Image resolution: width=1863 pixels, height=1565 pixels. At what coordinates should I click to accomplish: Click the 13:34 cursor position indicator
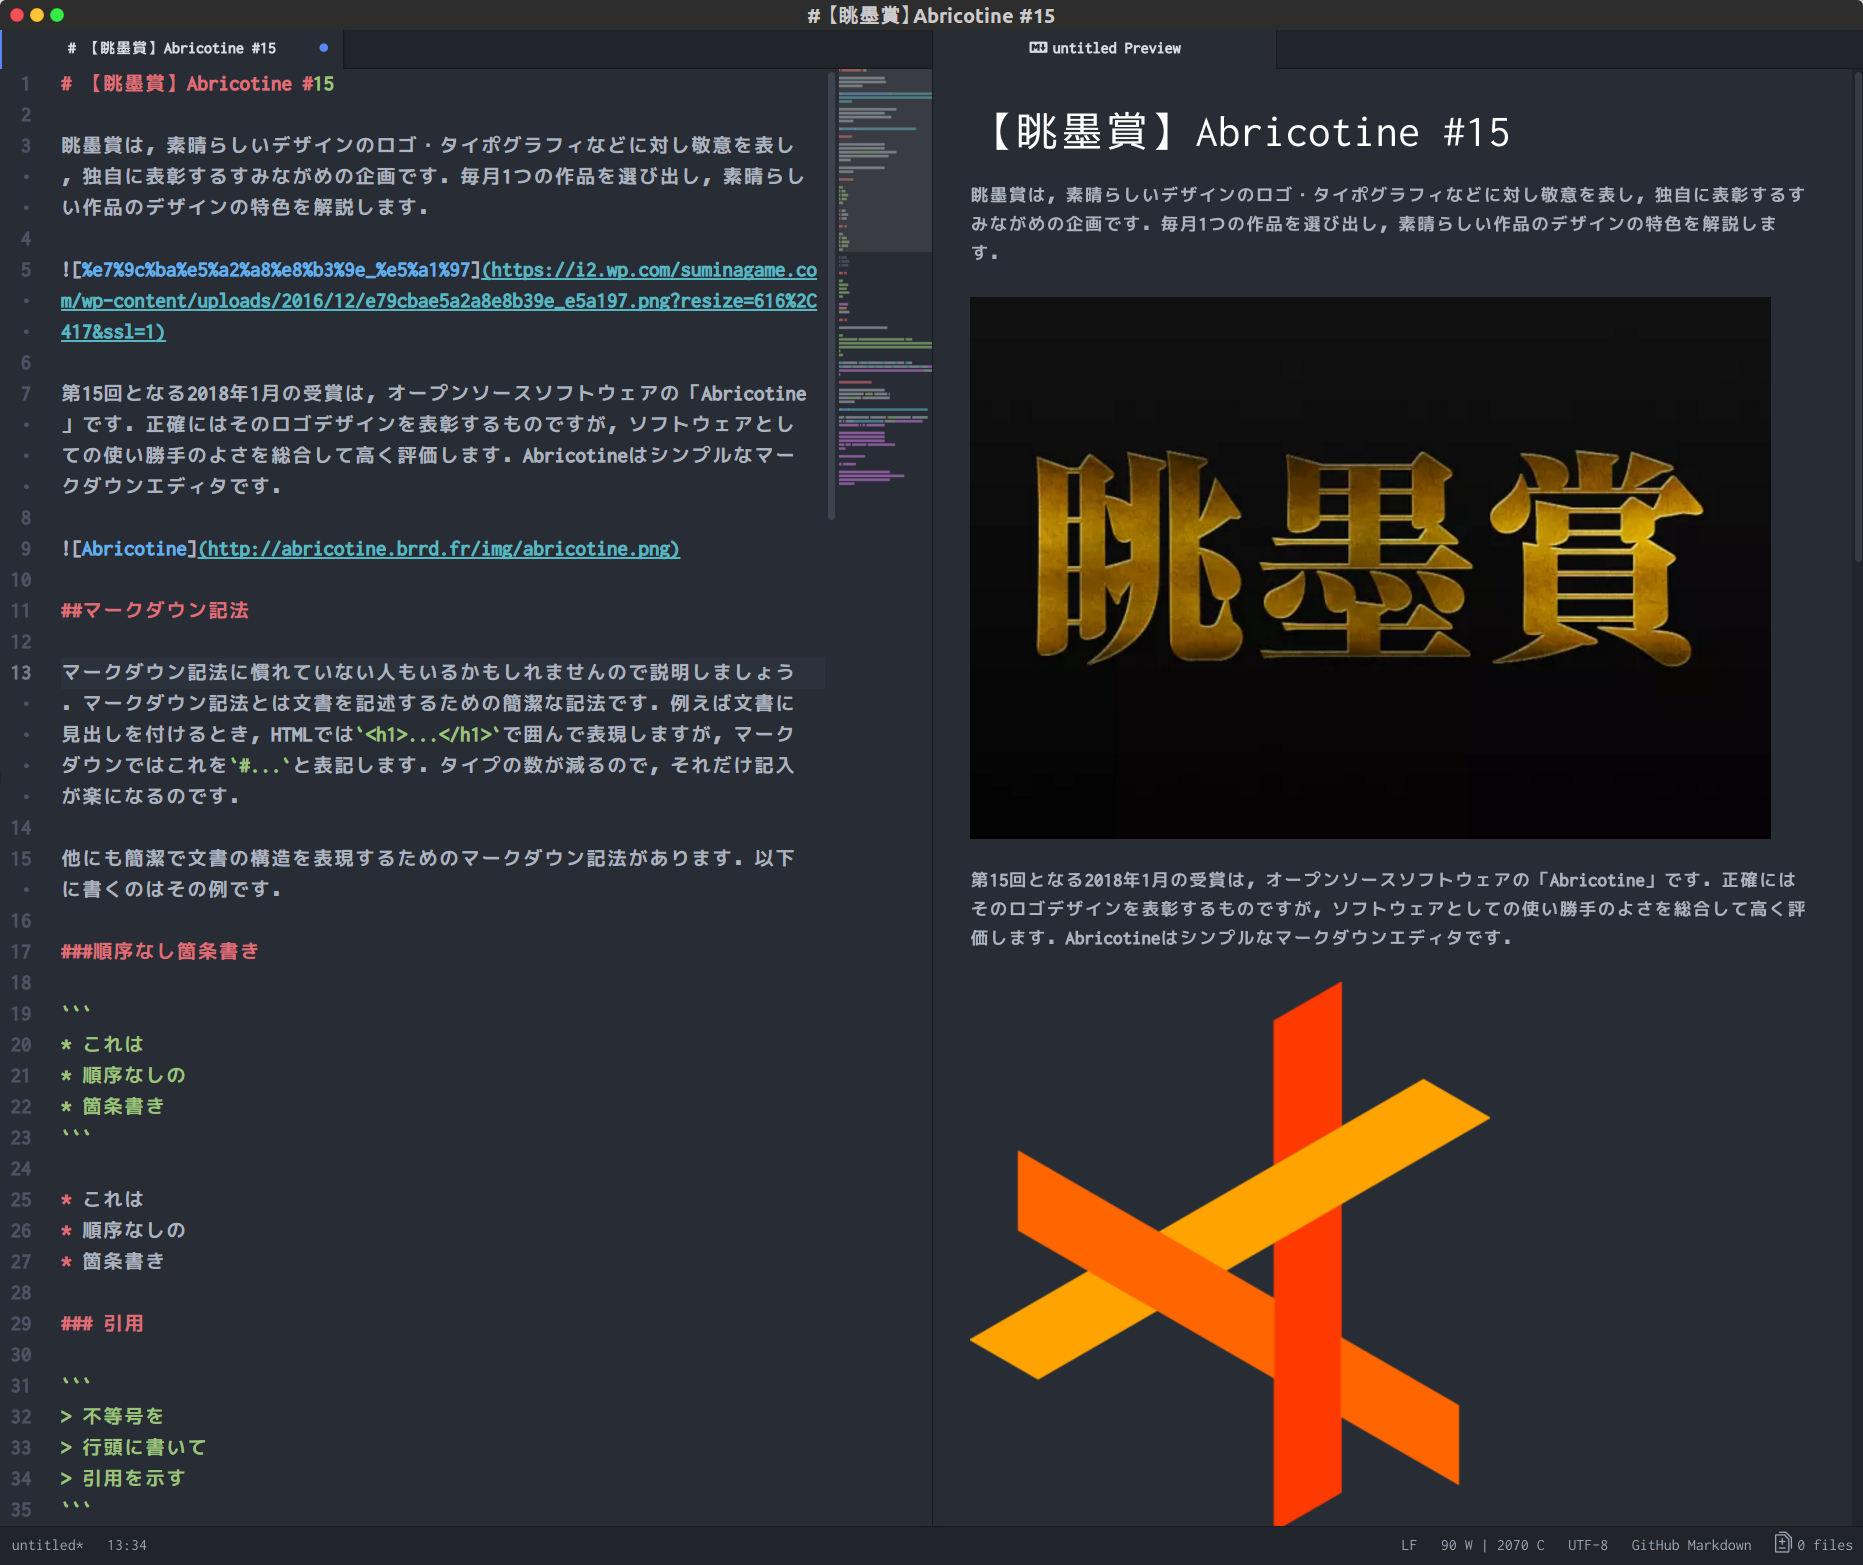(127, 1545)
